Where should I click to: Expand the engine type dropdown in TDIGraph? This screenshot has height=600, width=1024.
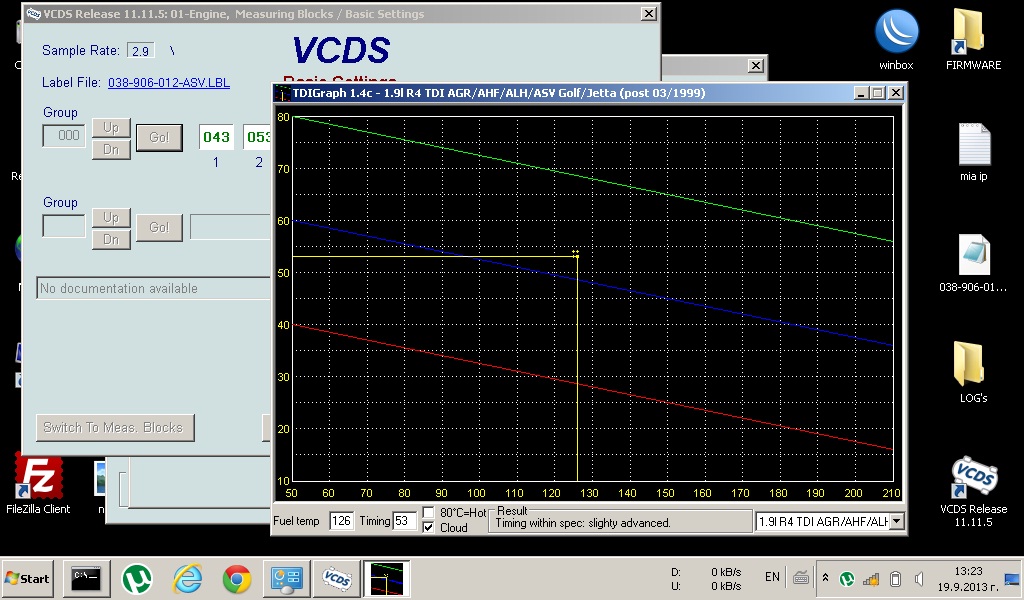[895, 521]
